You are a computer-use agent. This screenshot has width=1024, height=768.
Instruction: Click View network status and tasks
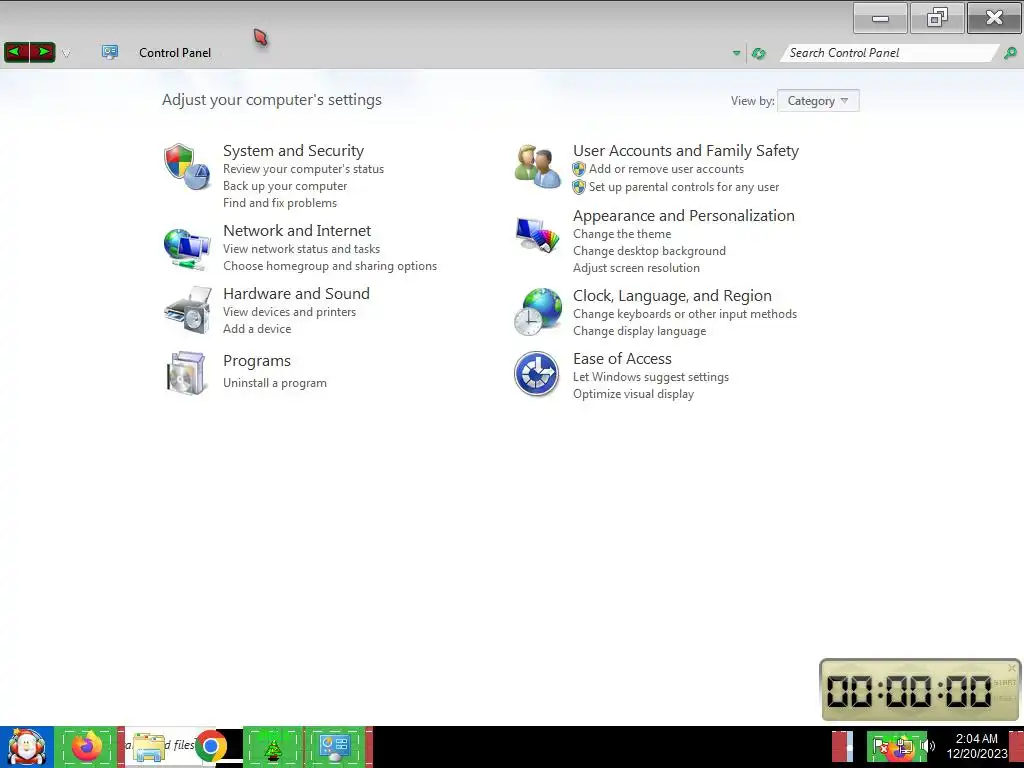coord(301,249)
